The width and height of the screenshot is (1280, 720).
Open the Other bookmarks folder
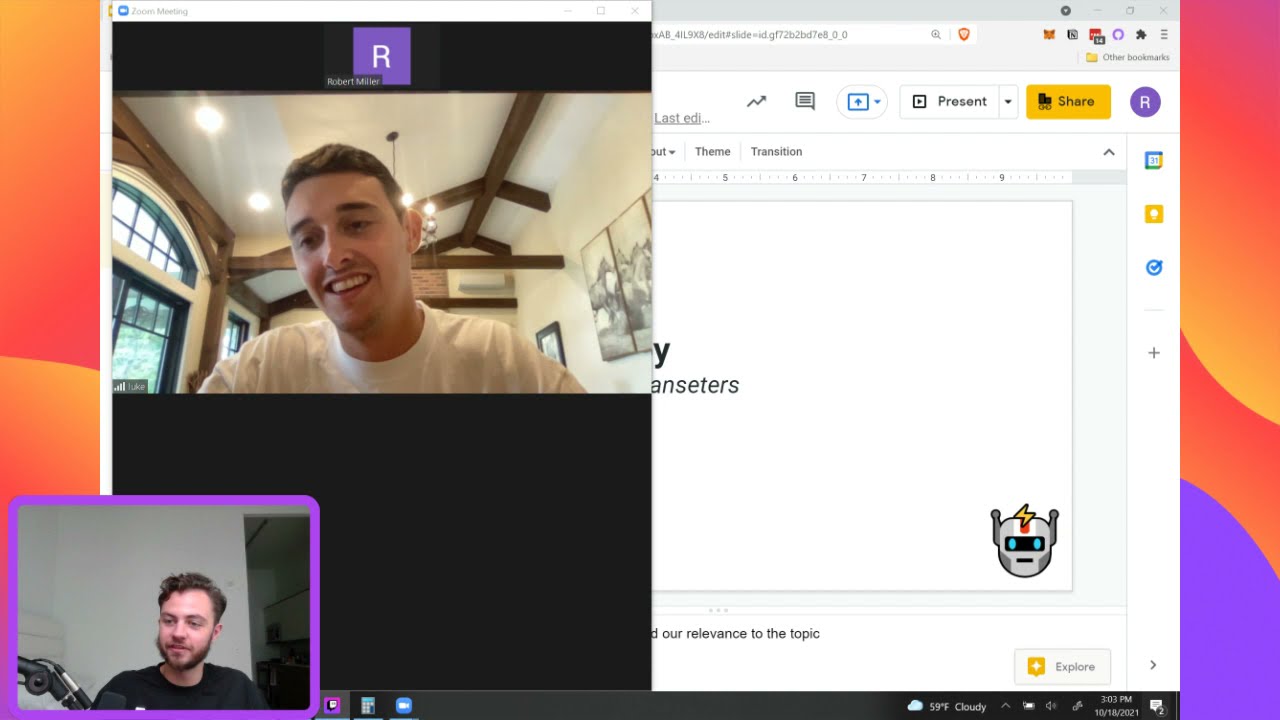(1127, 58)
